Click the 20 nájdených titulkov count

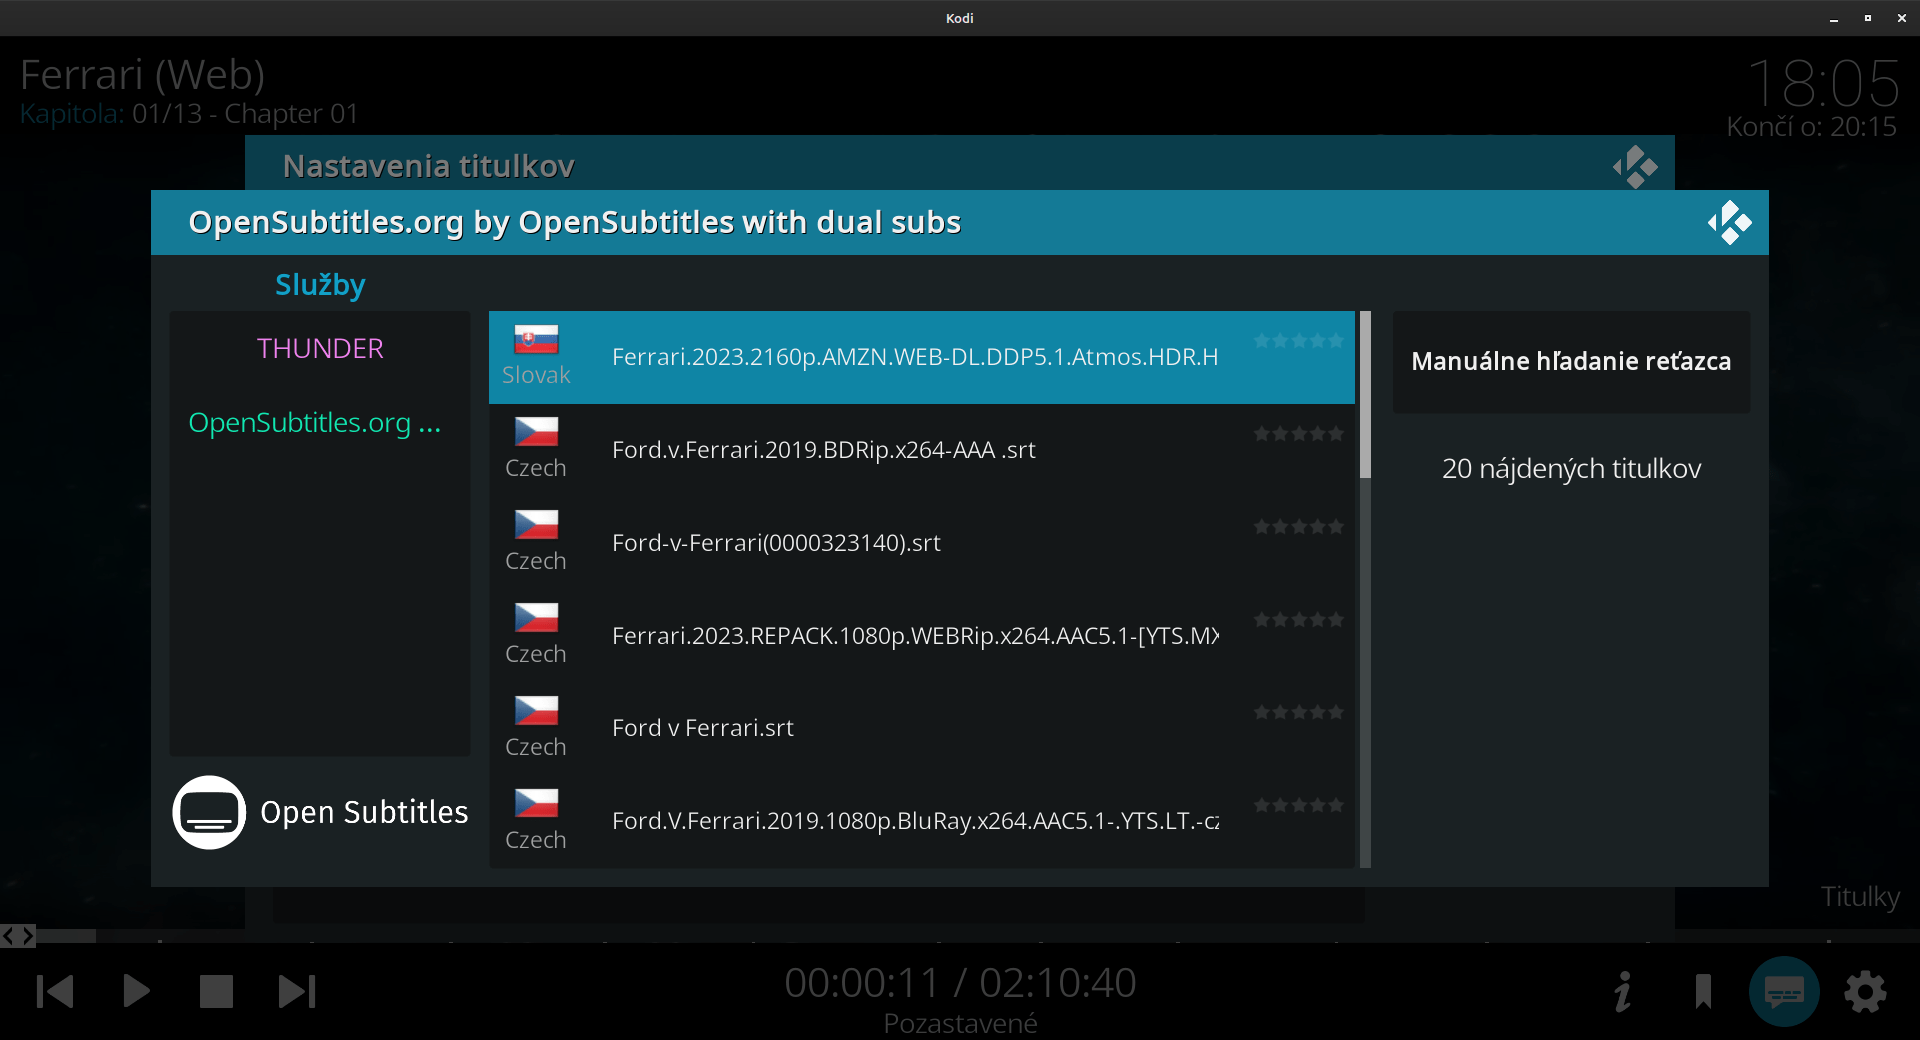[1571, 468]
